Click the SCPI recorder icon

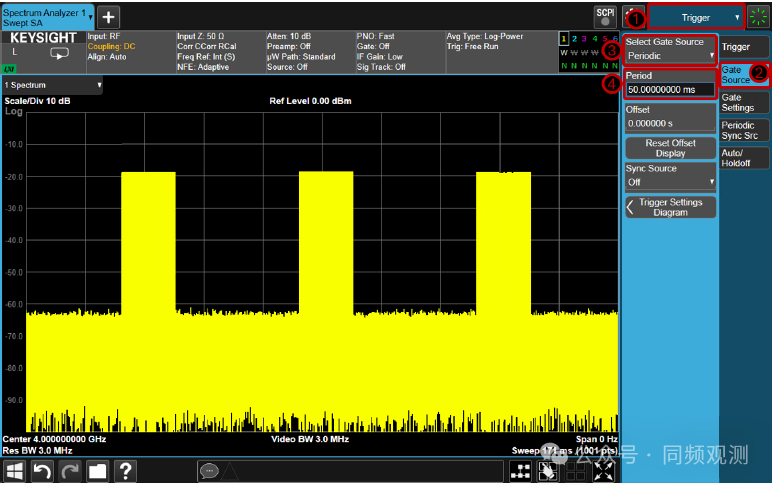(x=605, y=16)
